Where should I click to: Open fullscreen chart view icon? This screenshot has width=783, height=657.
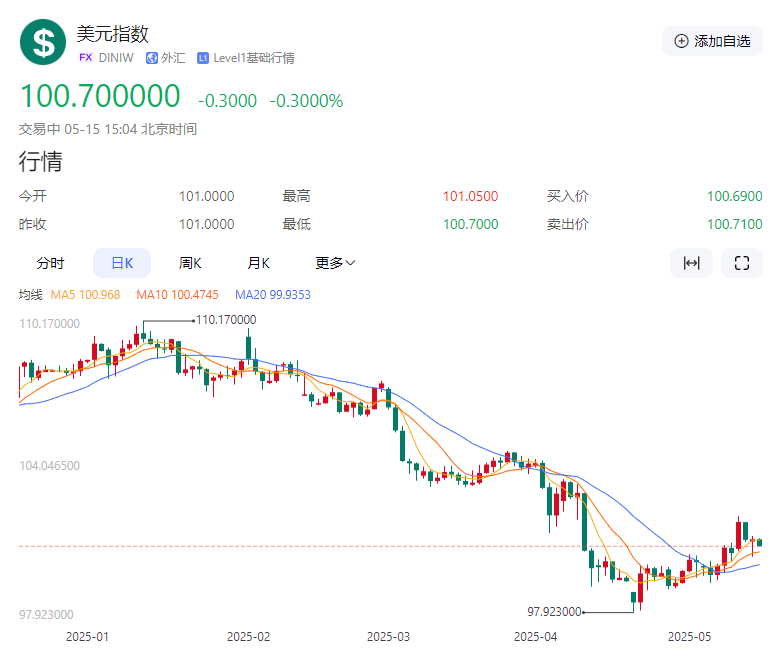pyautogui.click(x=742, y=263)
